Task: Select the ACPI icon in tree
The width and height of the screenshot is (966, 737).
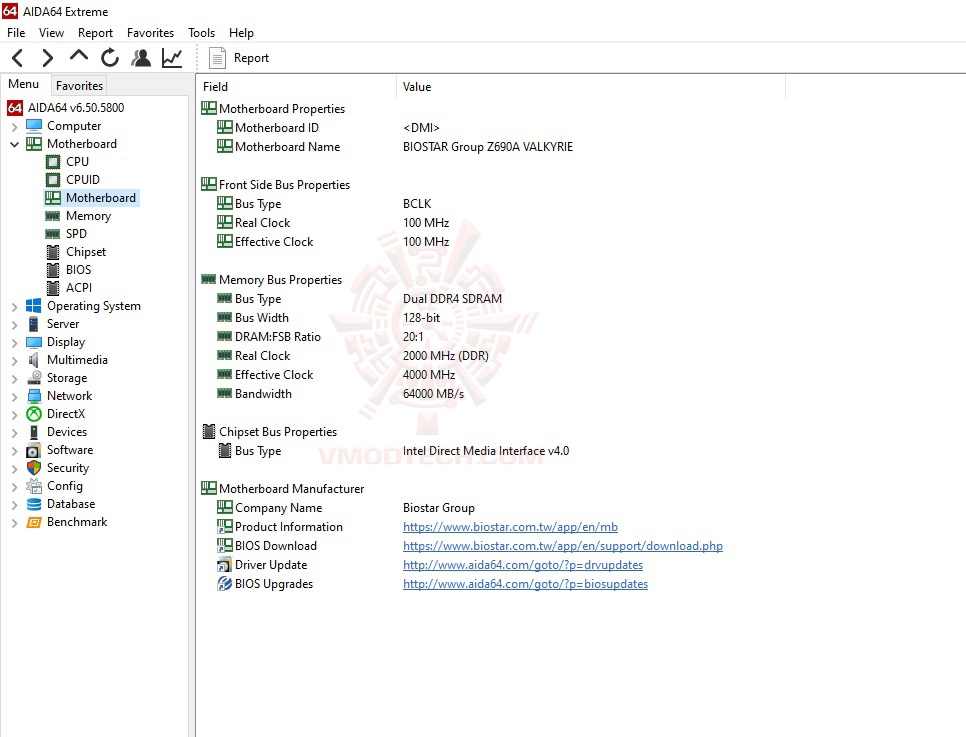Action: pyautogui.click(x=54, y=288)
